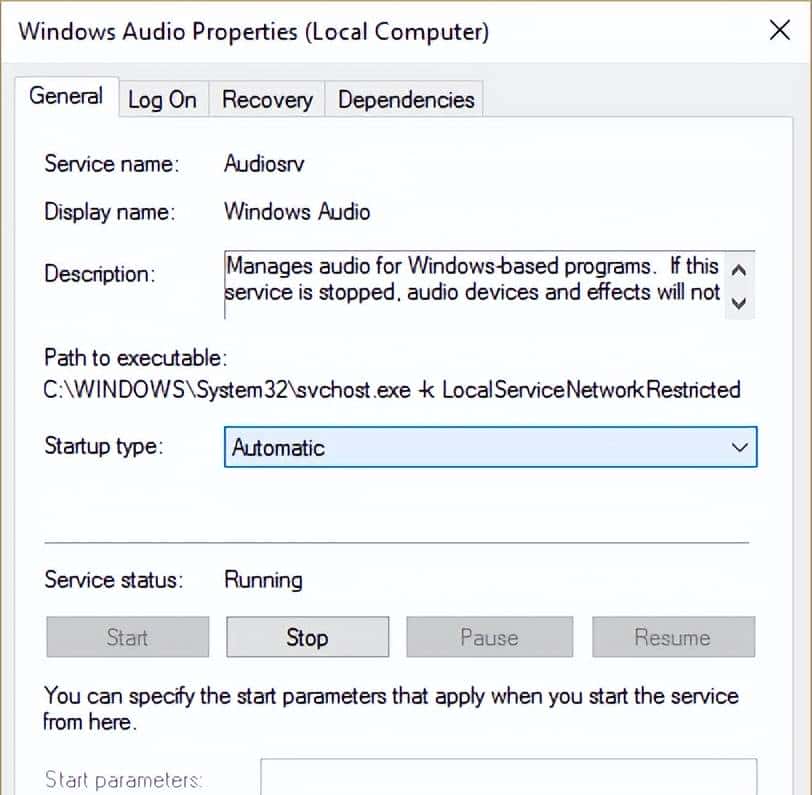Switch to the General tab

tap(66, 97)
